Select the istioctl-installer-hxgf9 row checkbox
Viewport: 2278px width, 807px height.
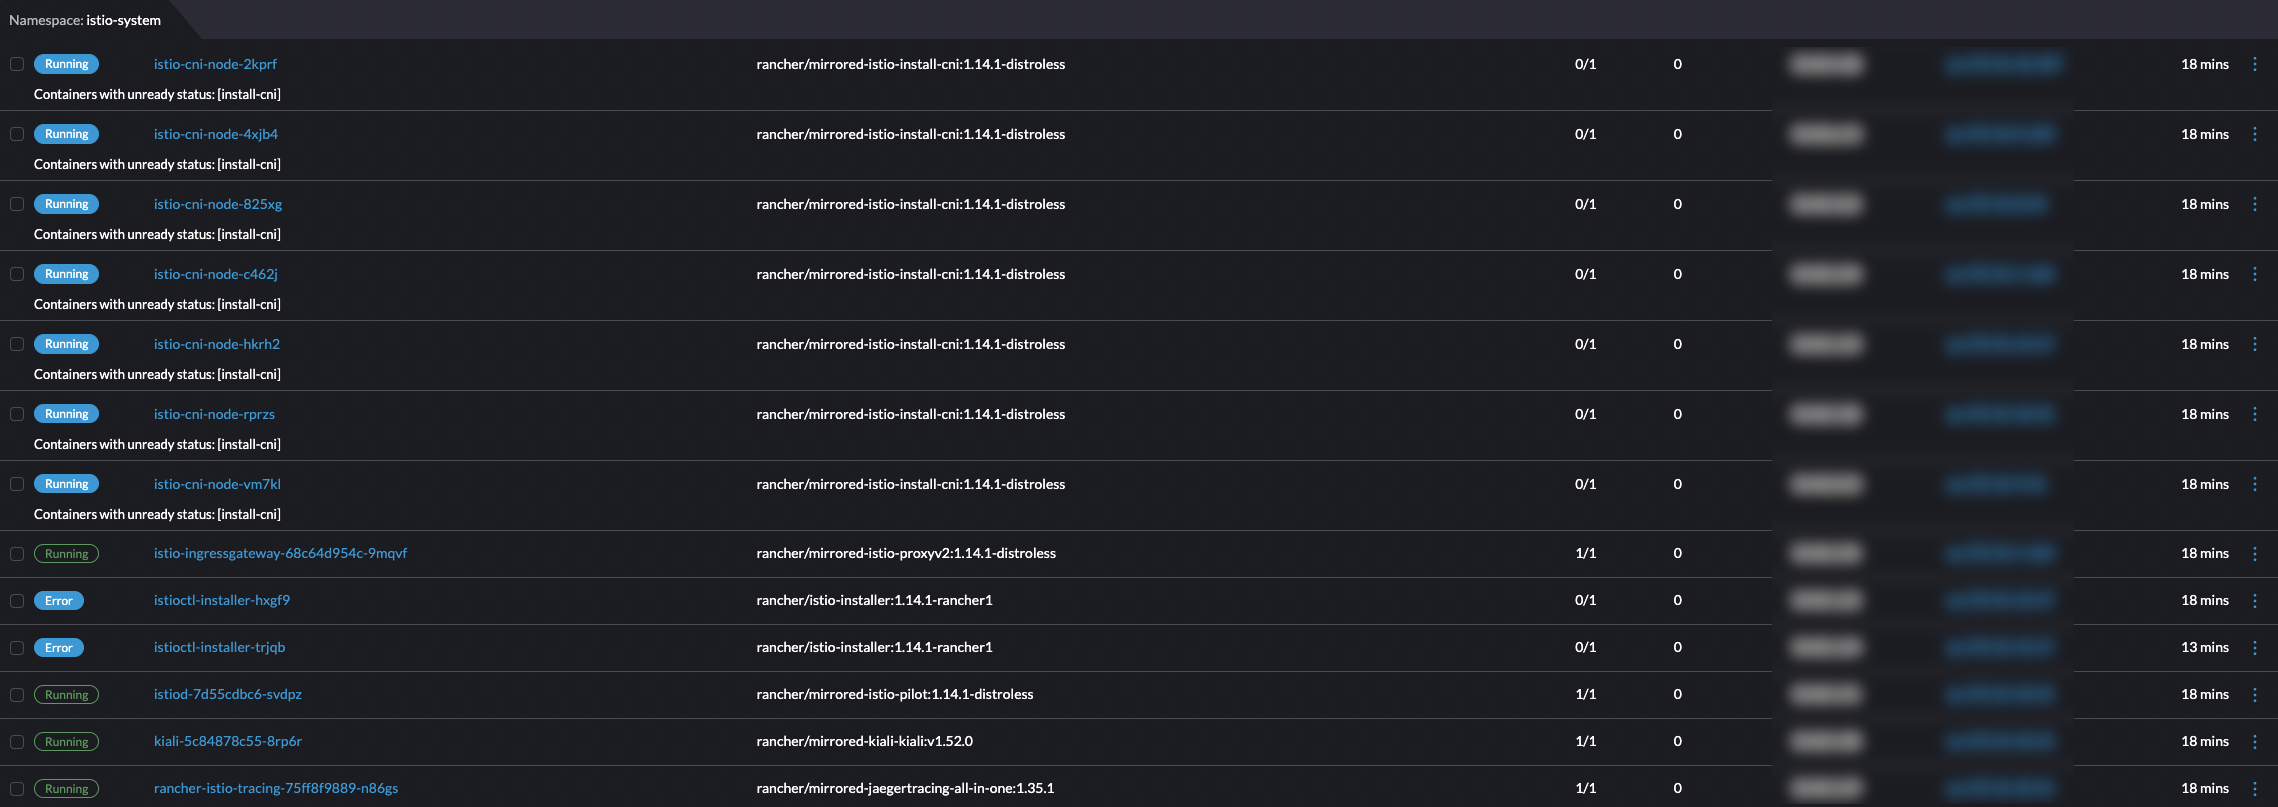16,600
